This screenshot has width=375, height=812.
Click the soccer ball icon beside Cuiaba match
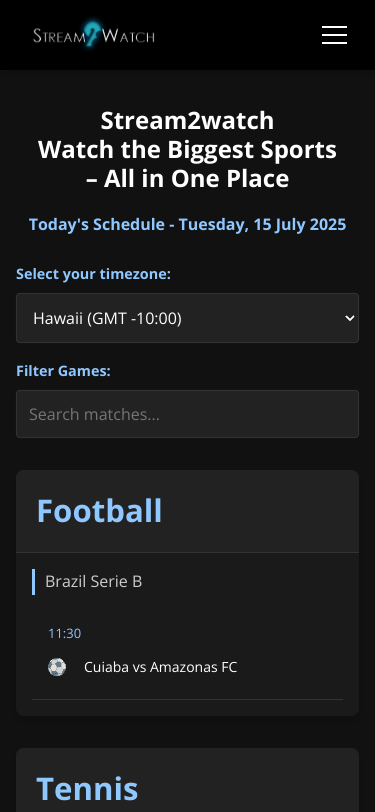click(57, 667)
